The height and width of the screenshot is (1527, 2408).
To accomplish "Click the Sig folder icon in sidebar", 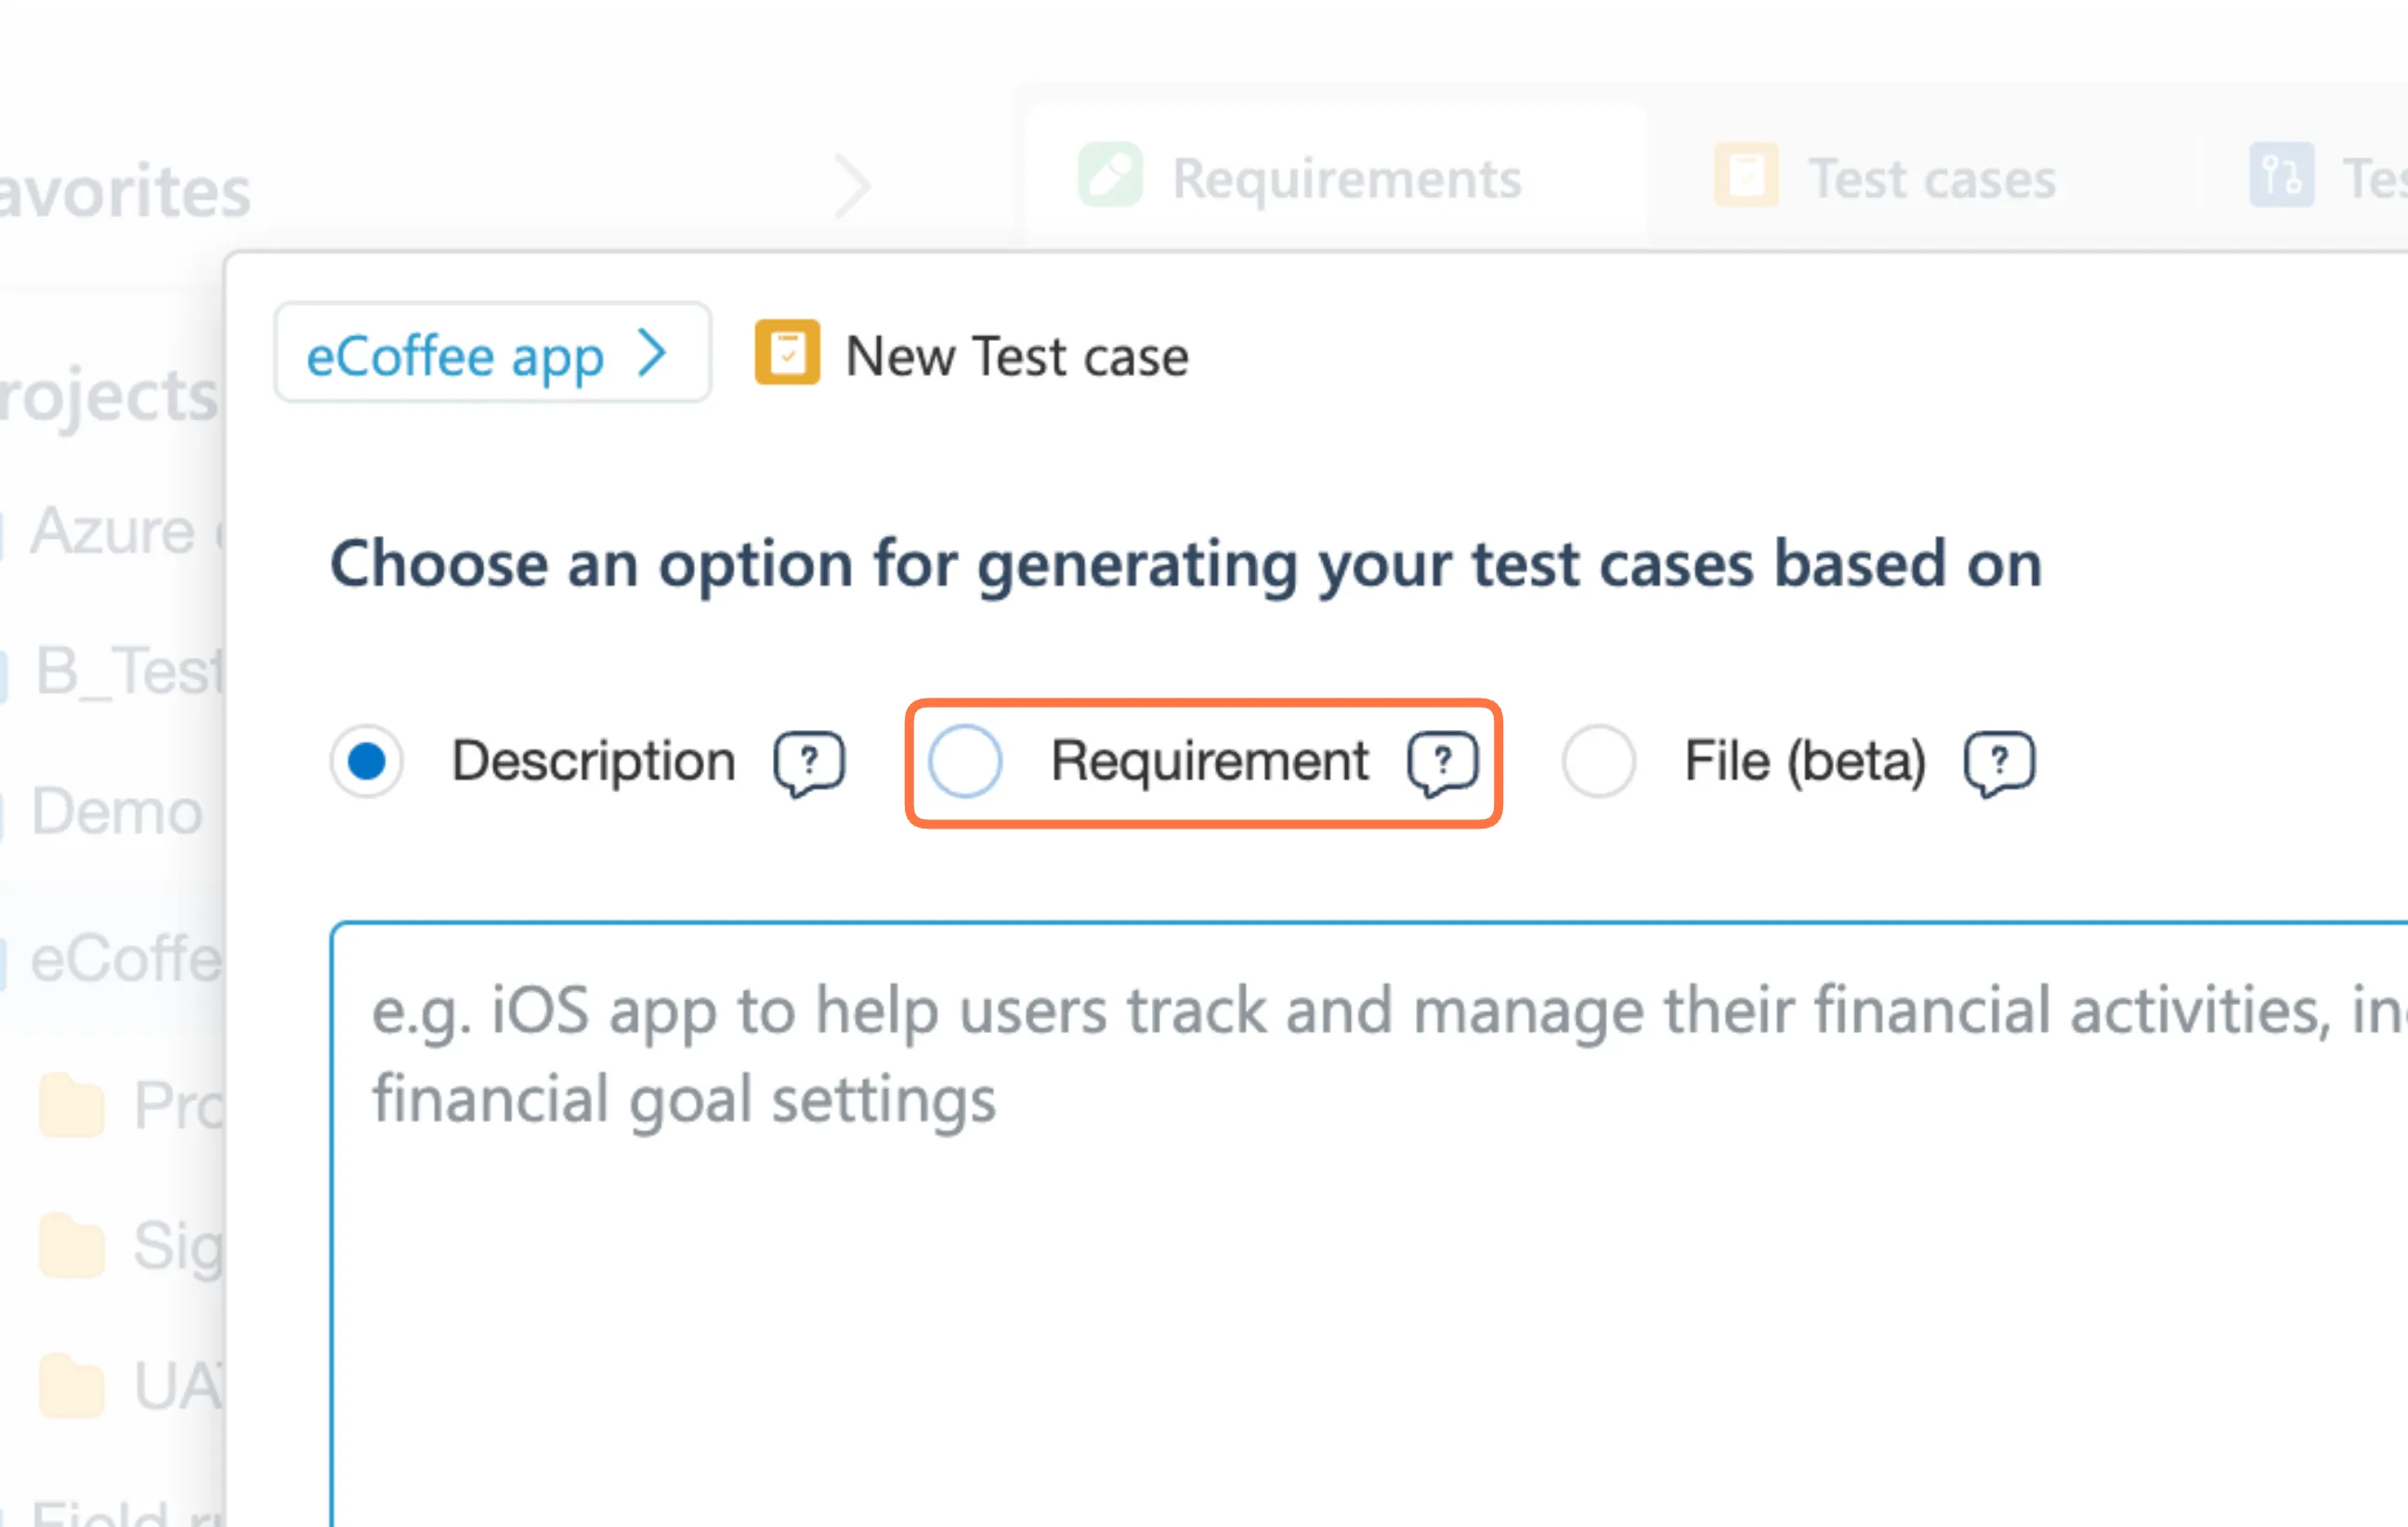I will (x=72, y=1246).
